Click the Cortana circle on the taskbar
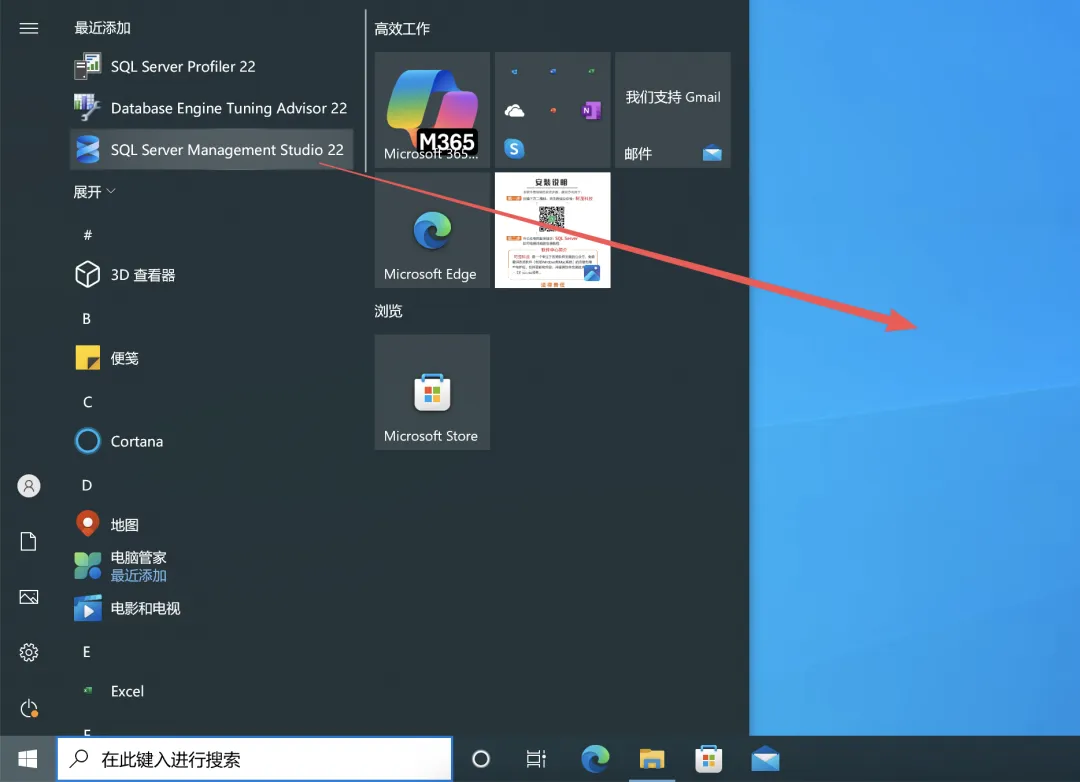The width and height of the screenshot is (1080, 782). tap(481, 759)
